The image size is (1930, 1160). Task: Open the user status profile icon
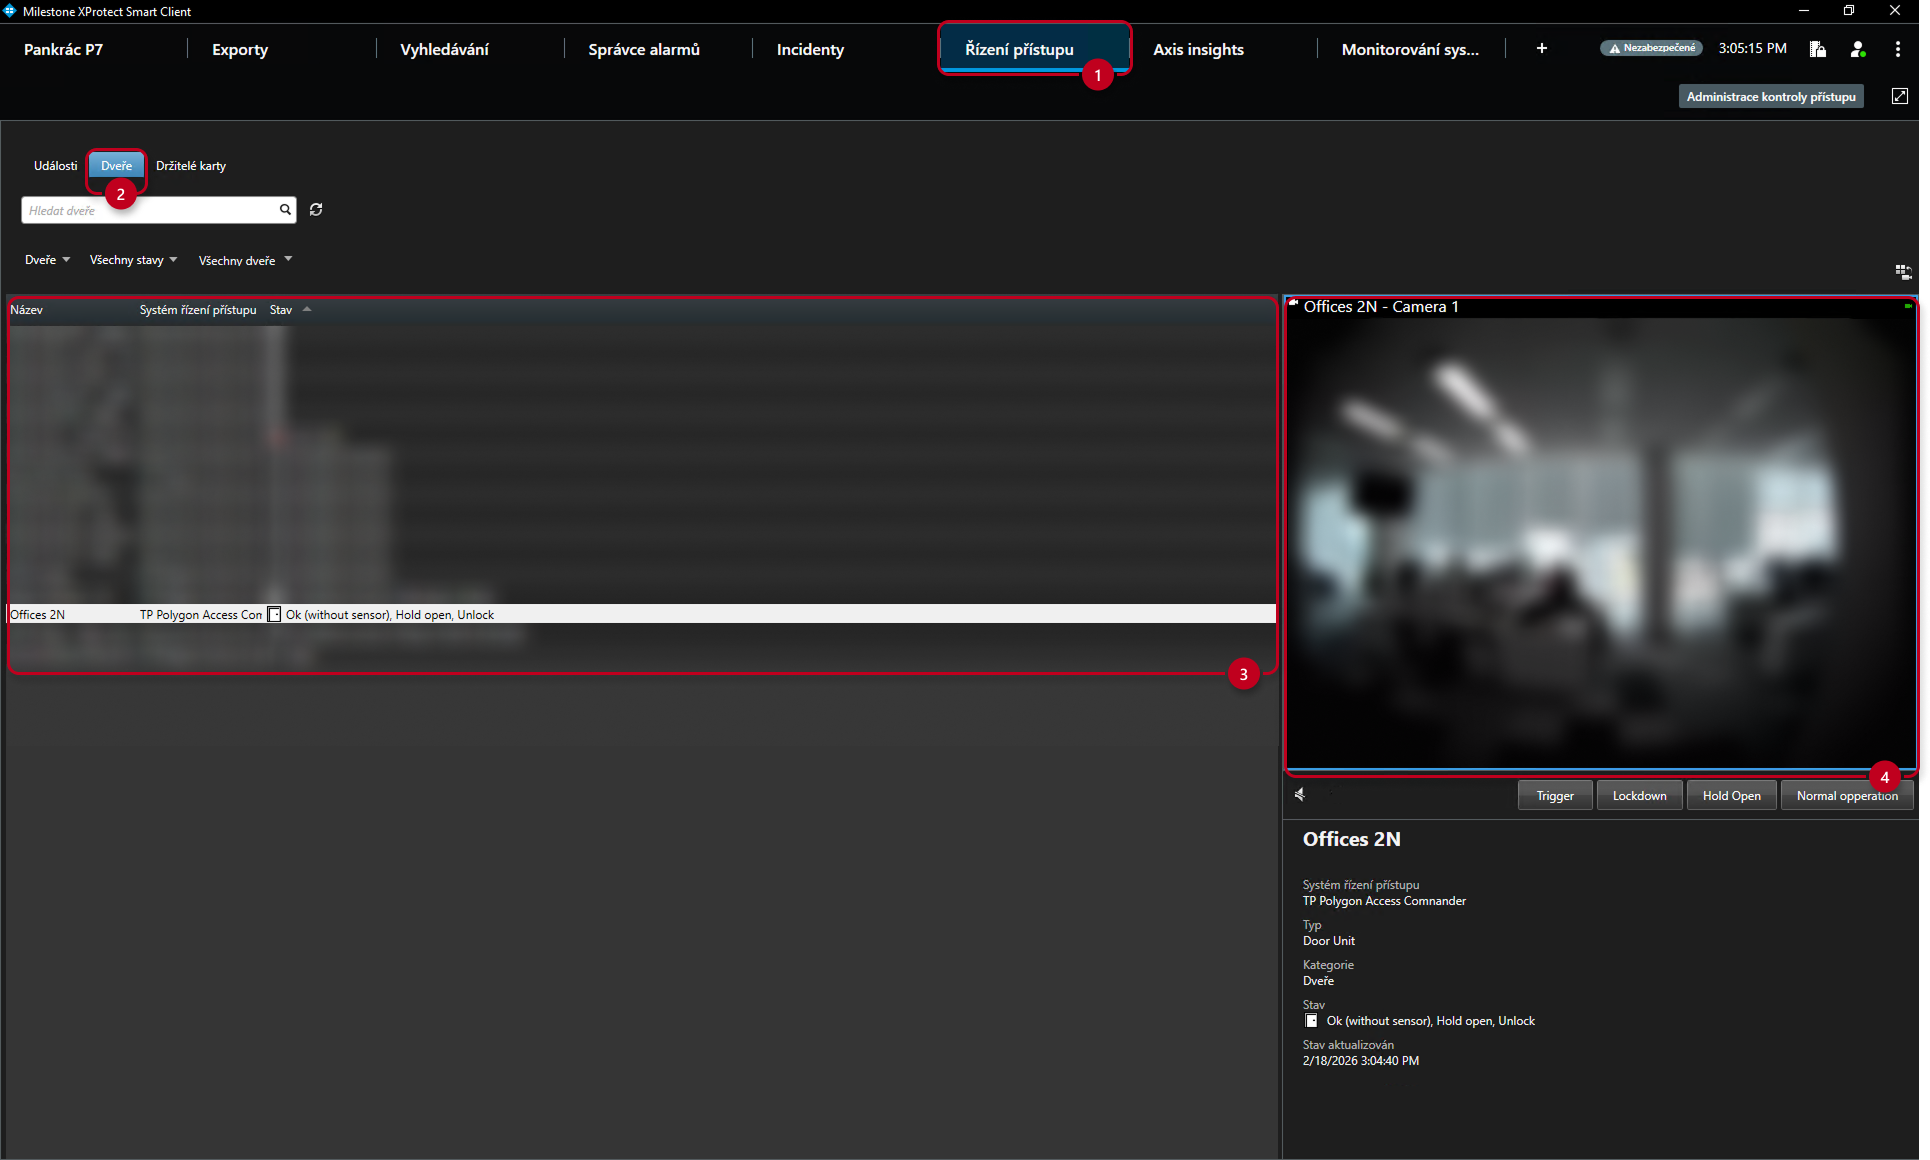click(1858, 49)
